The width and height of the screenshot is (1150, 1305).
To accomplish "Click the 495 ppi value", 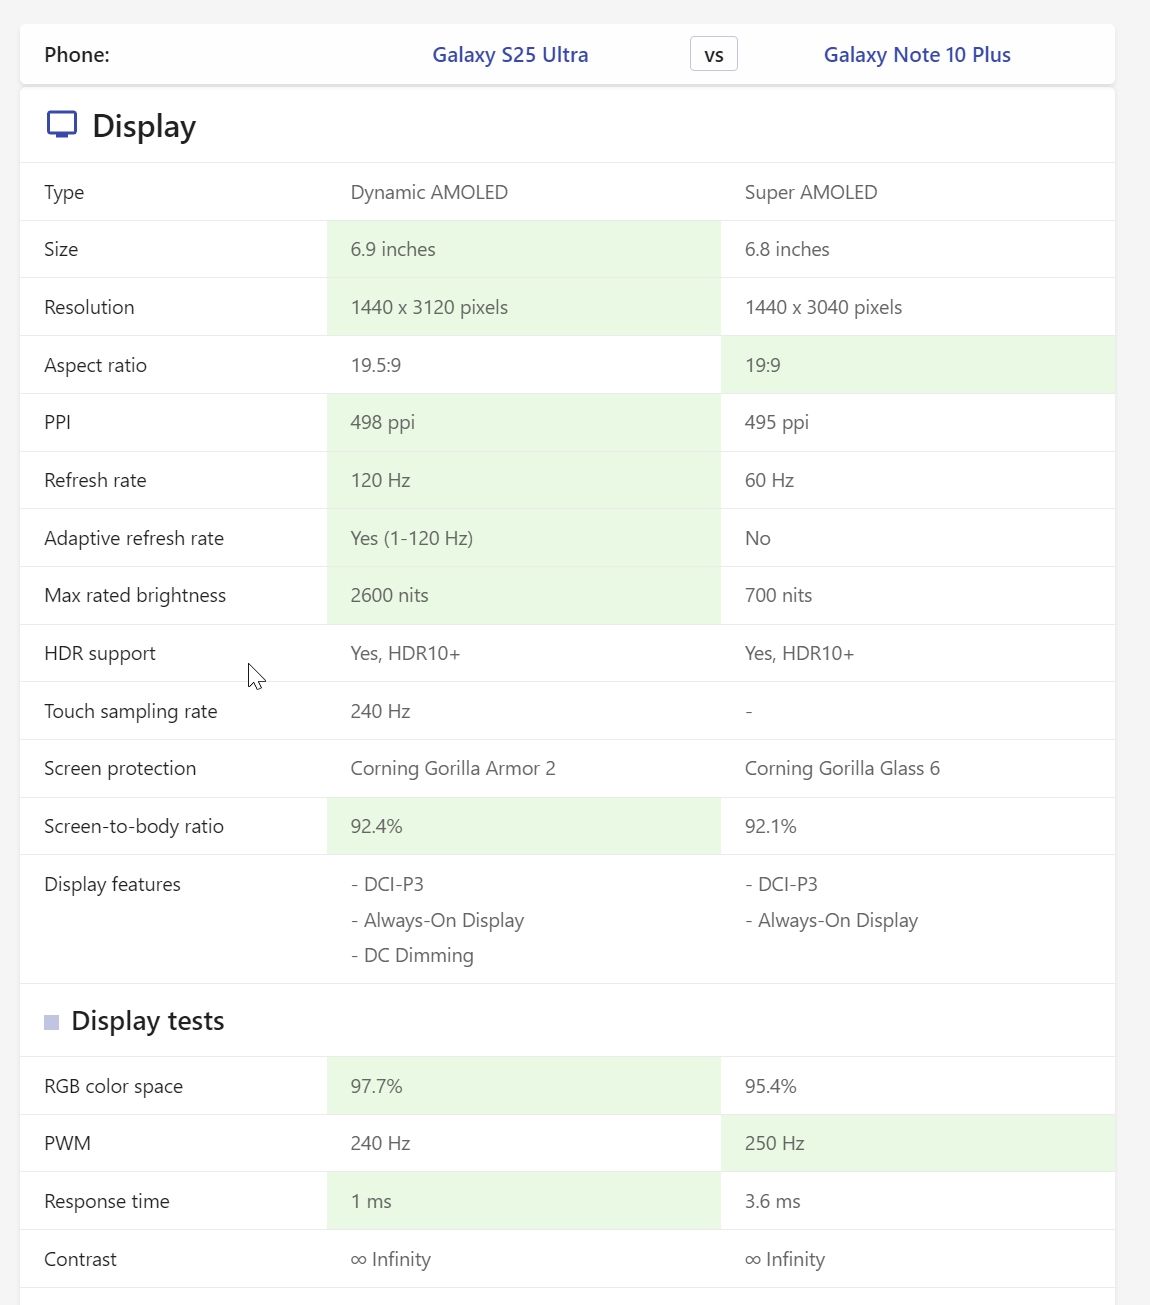I will coord(777,422).
